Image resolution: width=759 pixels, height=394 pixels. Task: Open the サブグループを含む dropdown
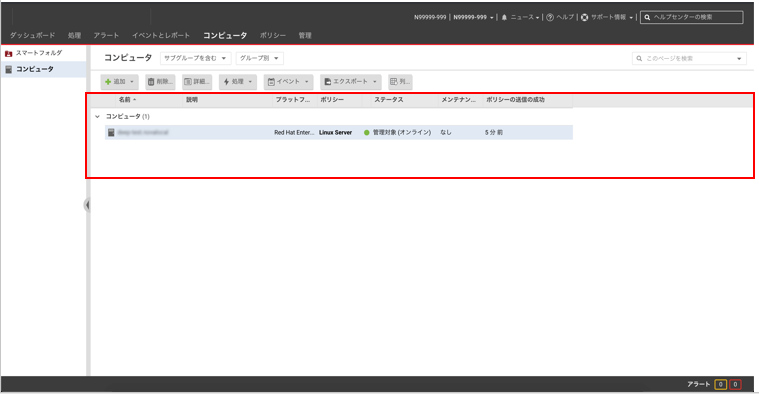[195, 58]
